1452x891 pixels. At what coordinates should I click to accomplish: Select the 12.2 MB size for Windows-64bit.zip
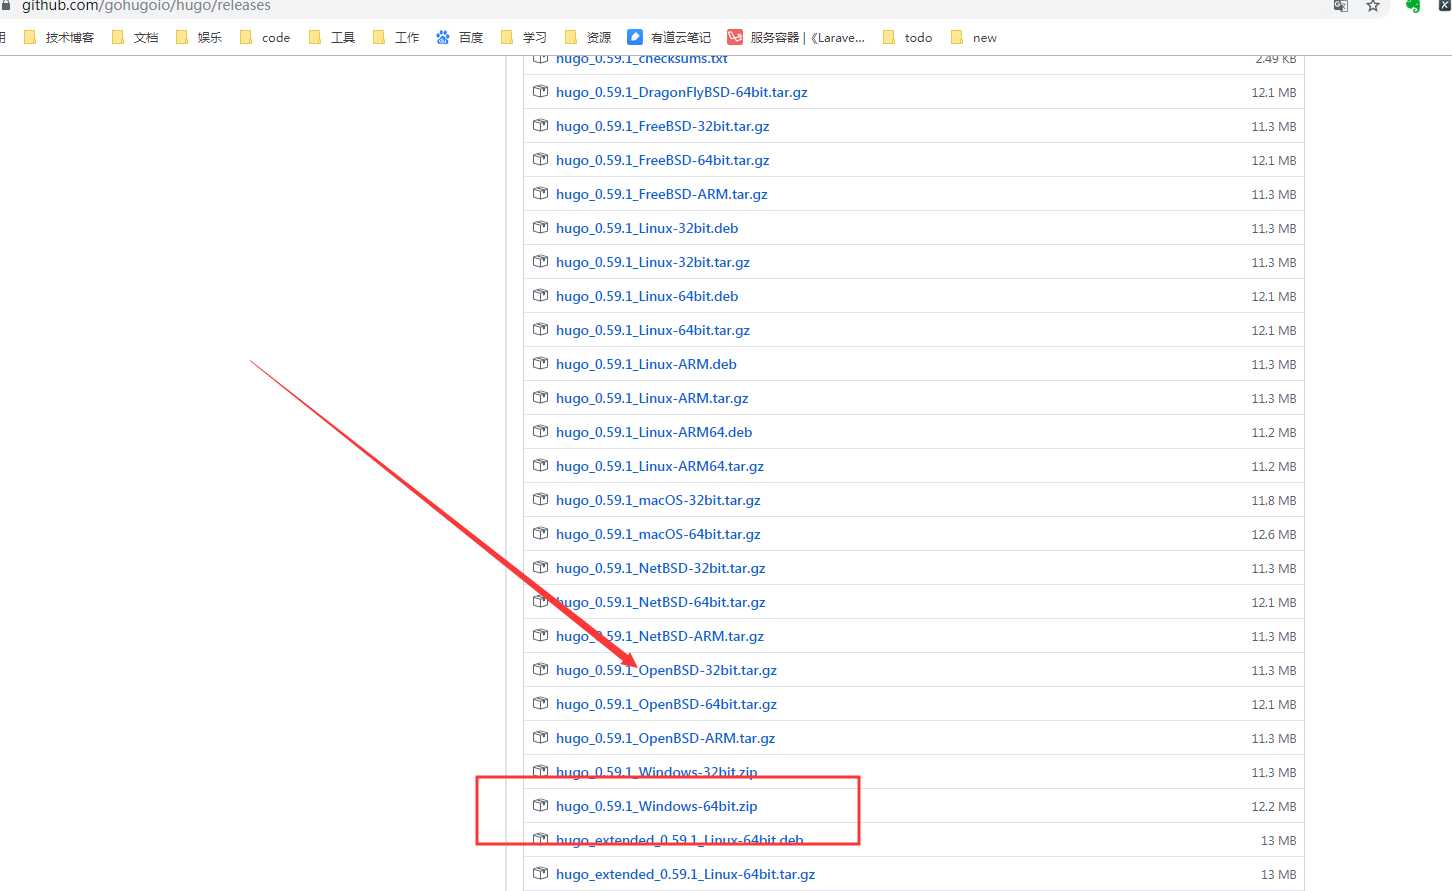pyautogui.click(x=1273, y=806)
